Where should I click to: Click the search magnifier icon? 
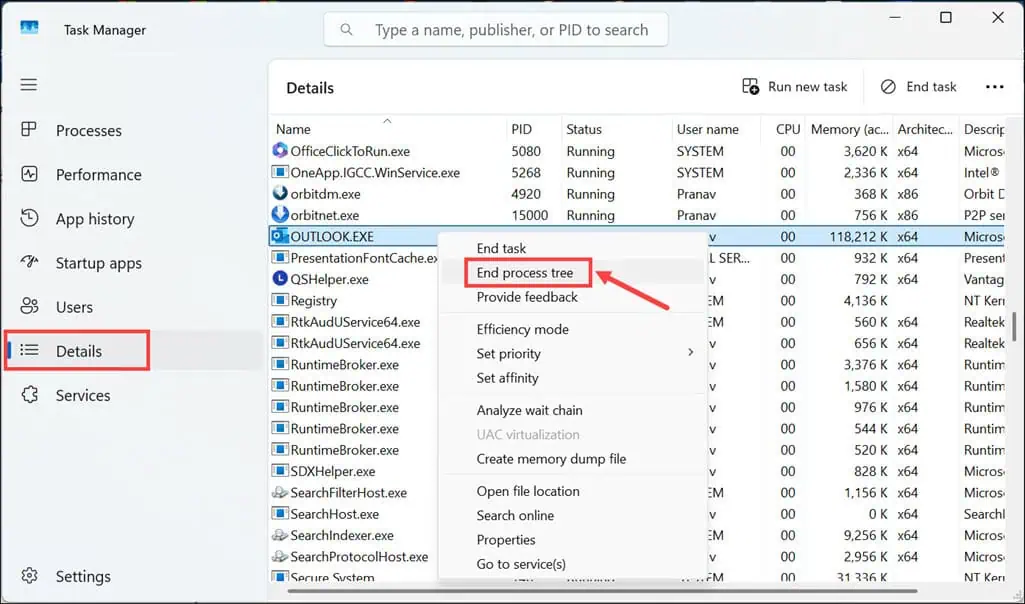(346, 29)
